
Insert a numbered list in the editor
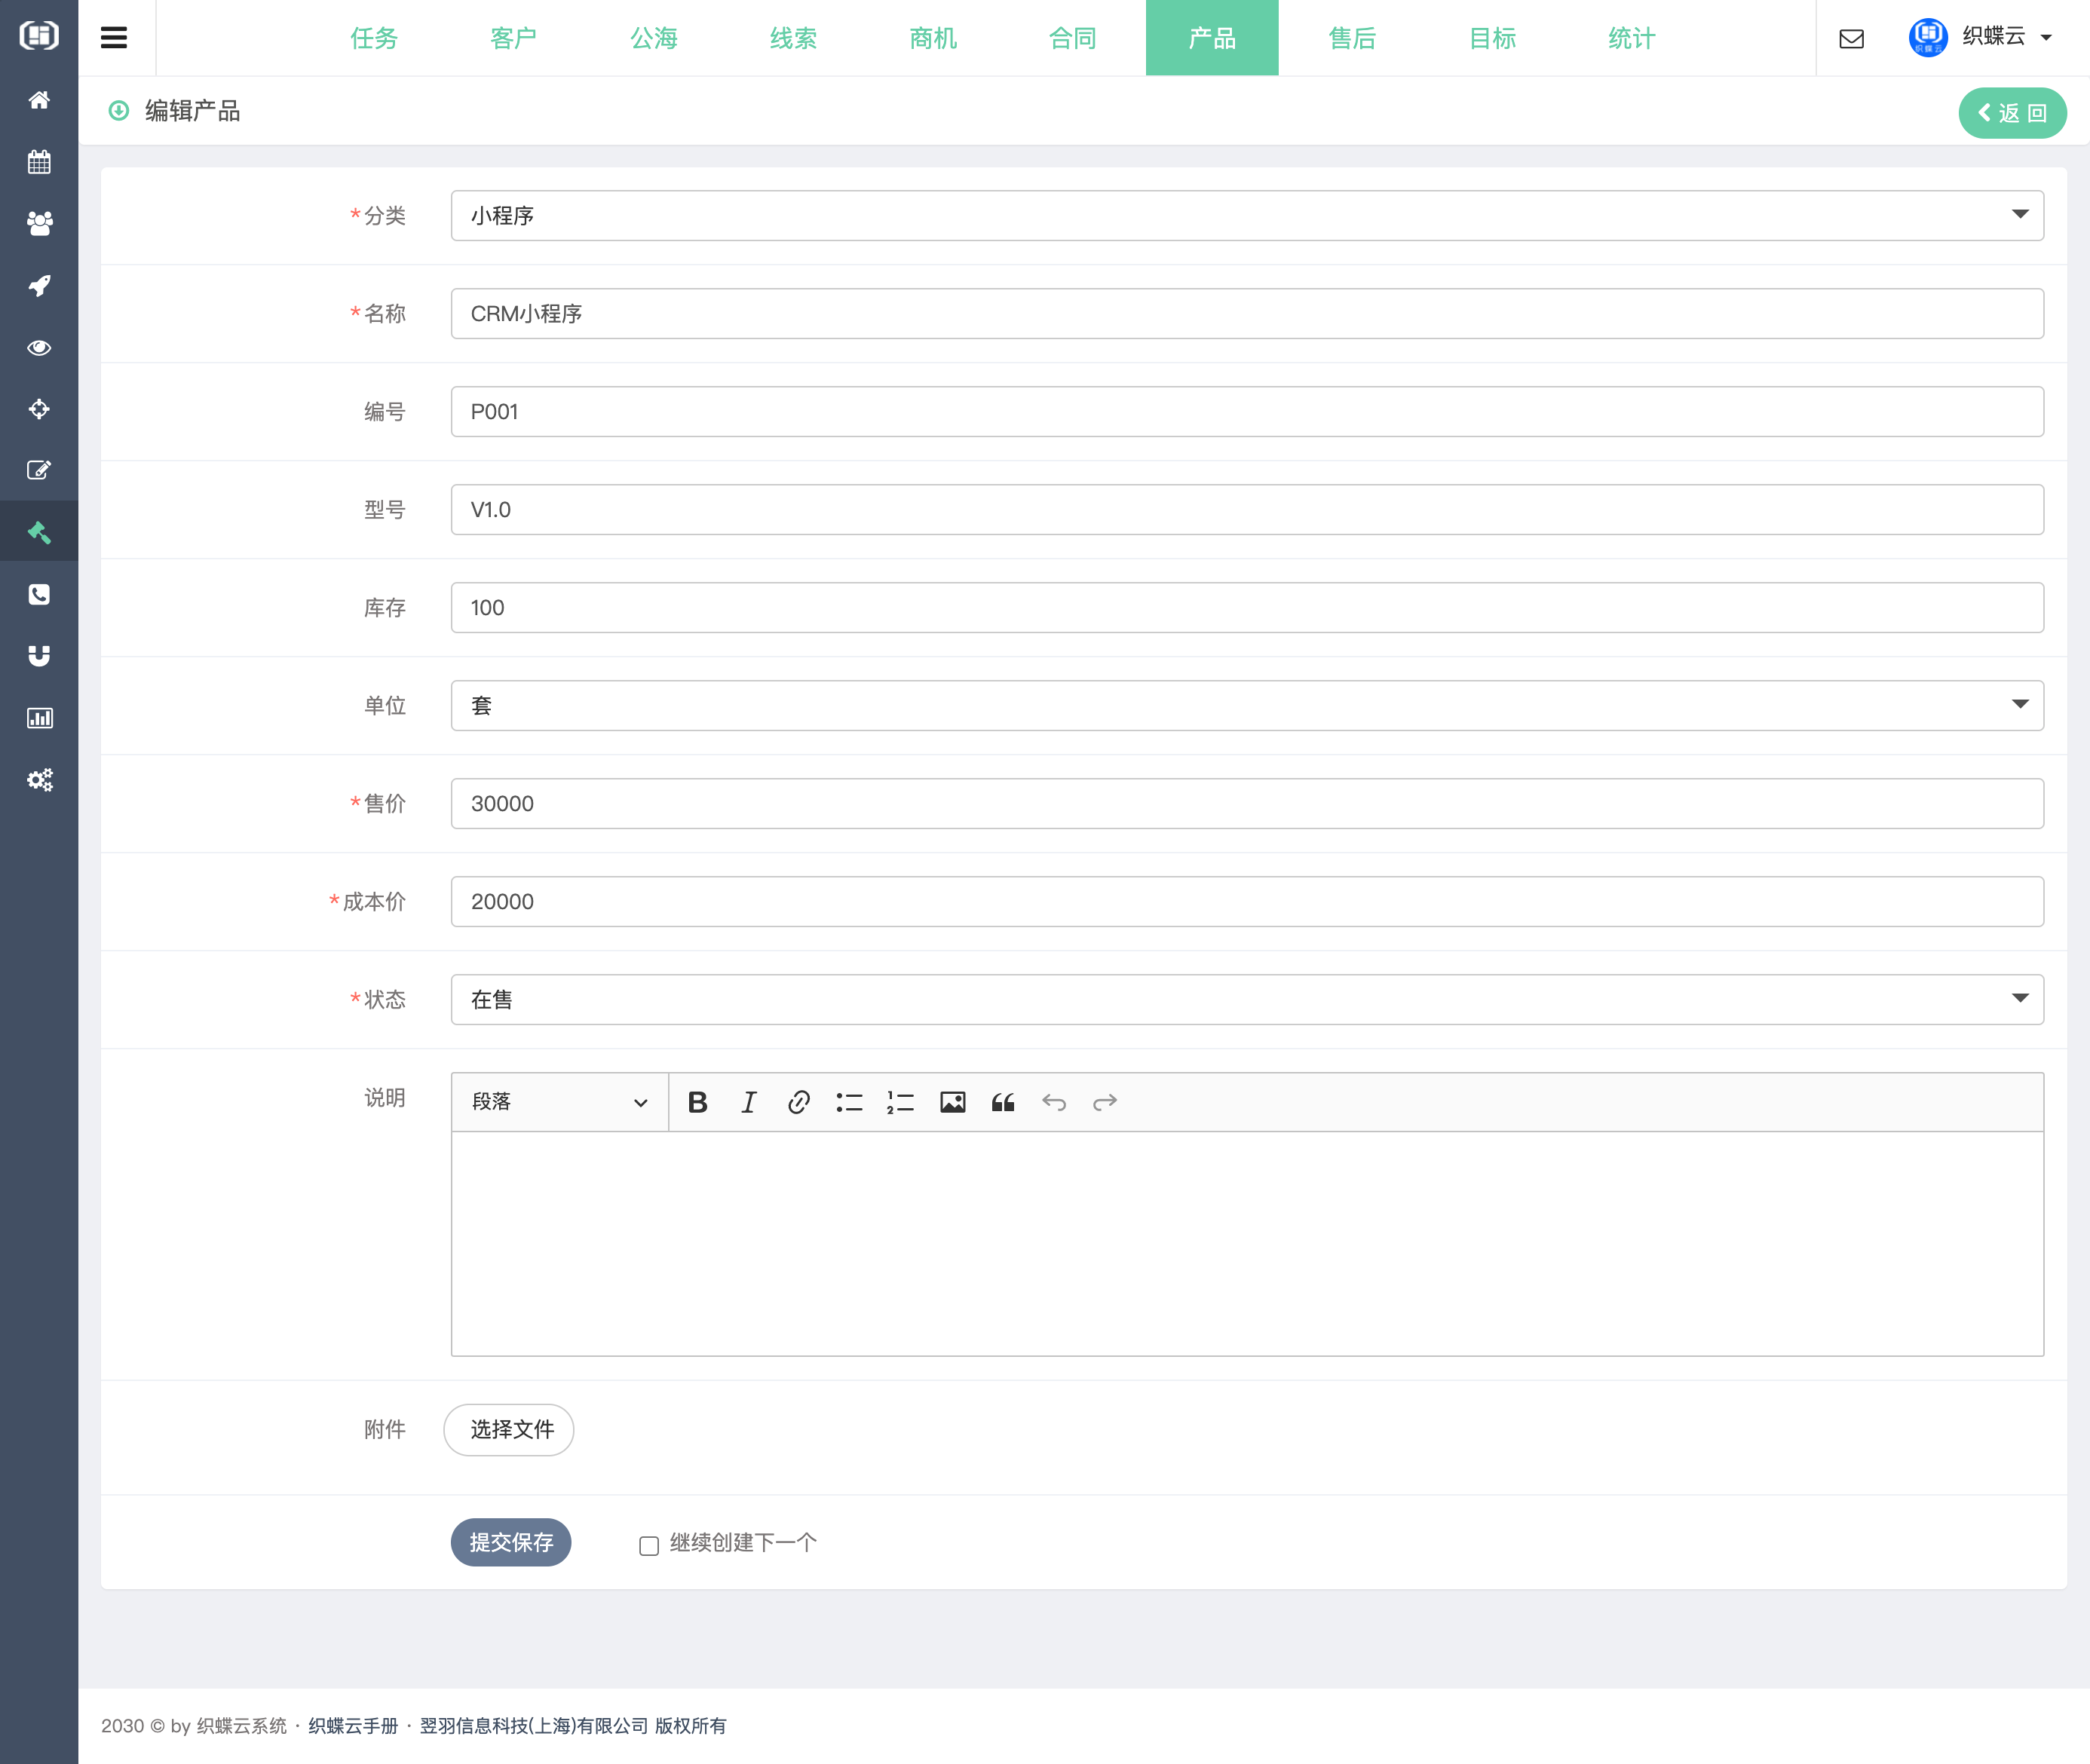[x=898, y=1101]
